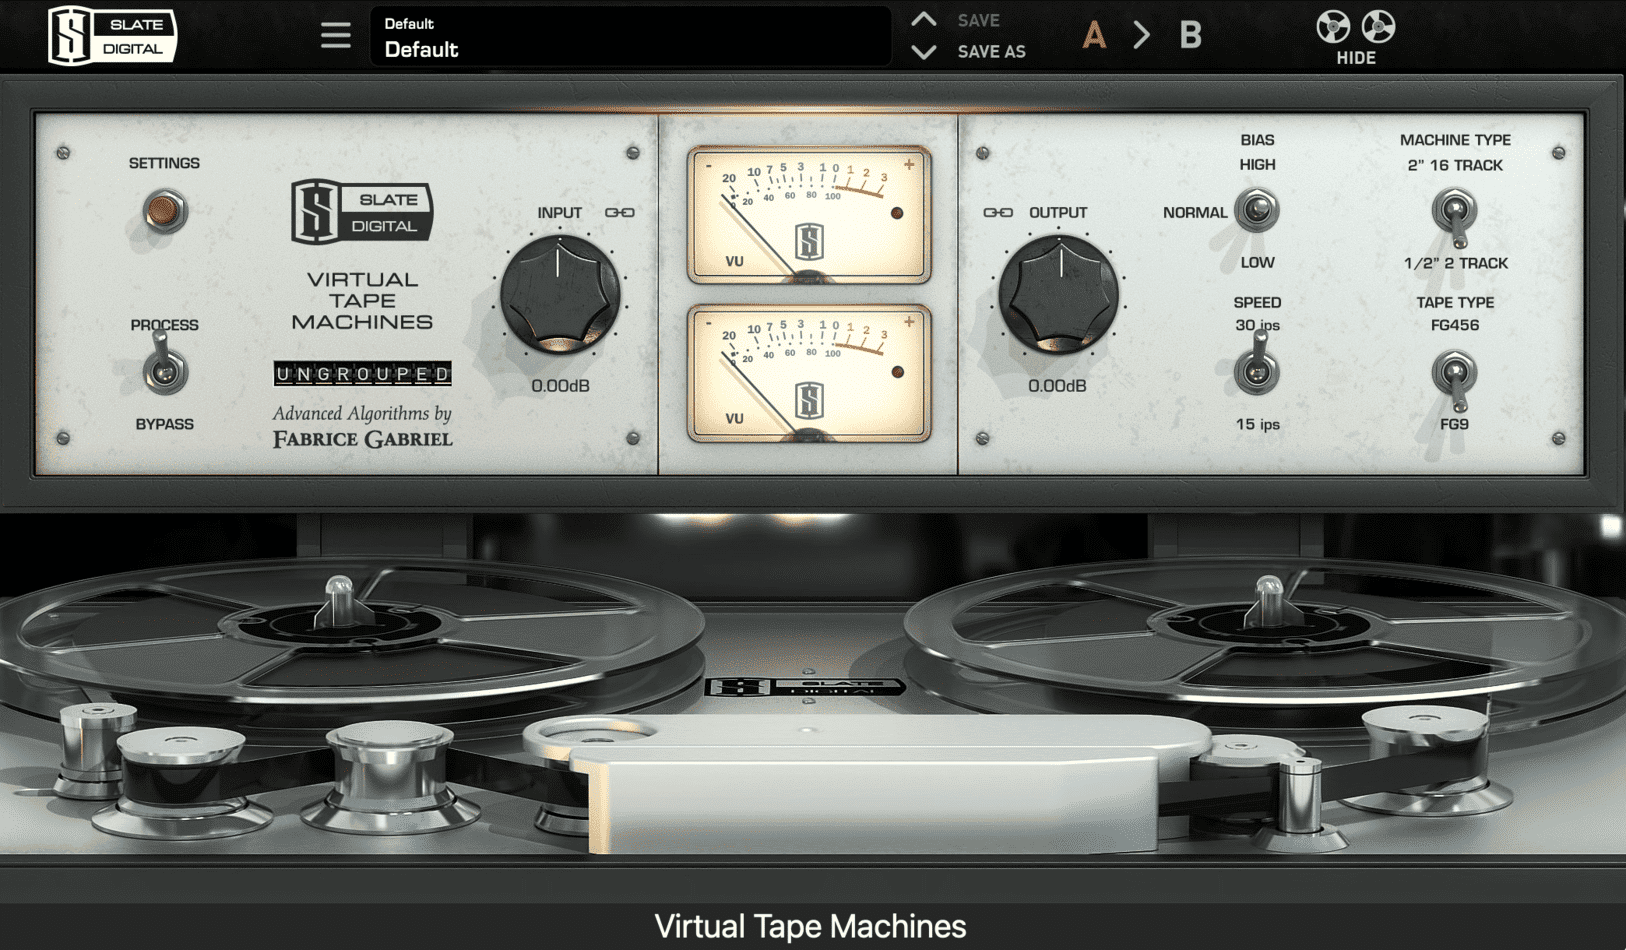Viewport: 1626px width, 950px height.
Task: Select 1/2" 2 TRACK machine label
Action: (1455, 263)
